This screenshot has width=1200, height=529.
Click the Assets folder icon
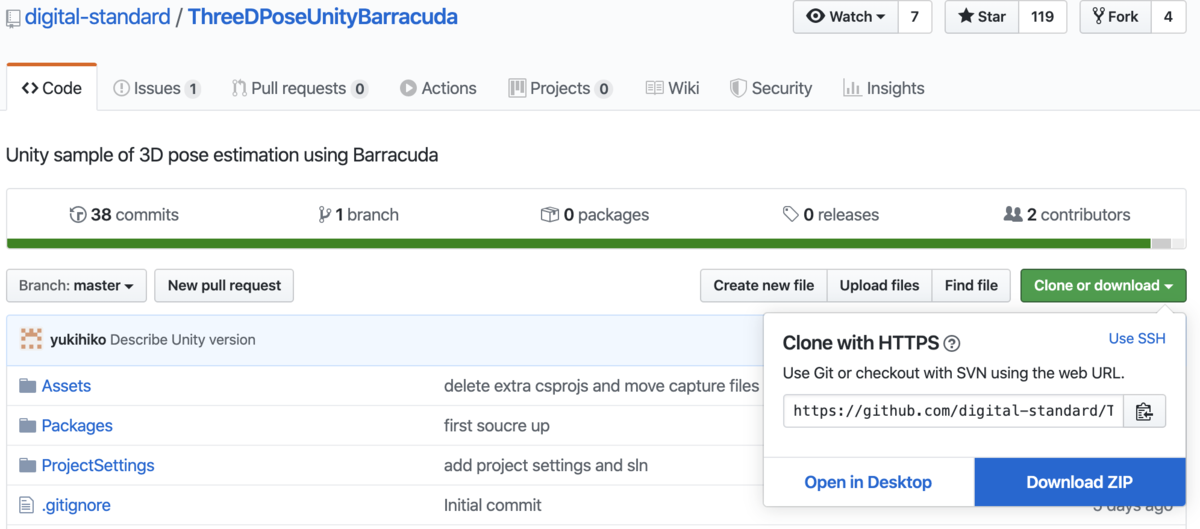[27, 385]
